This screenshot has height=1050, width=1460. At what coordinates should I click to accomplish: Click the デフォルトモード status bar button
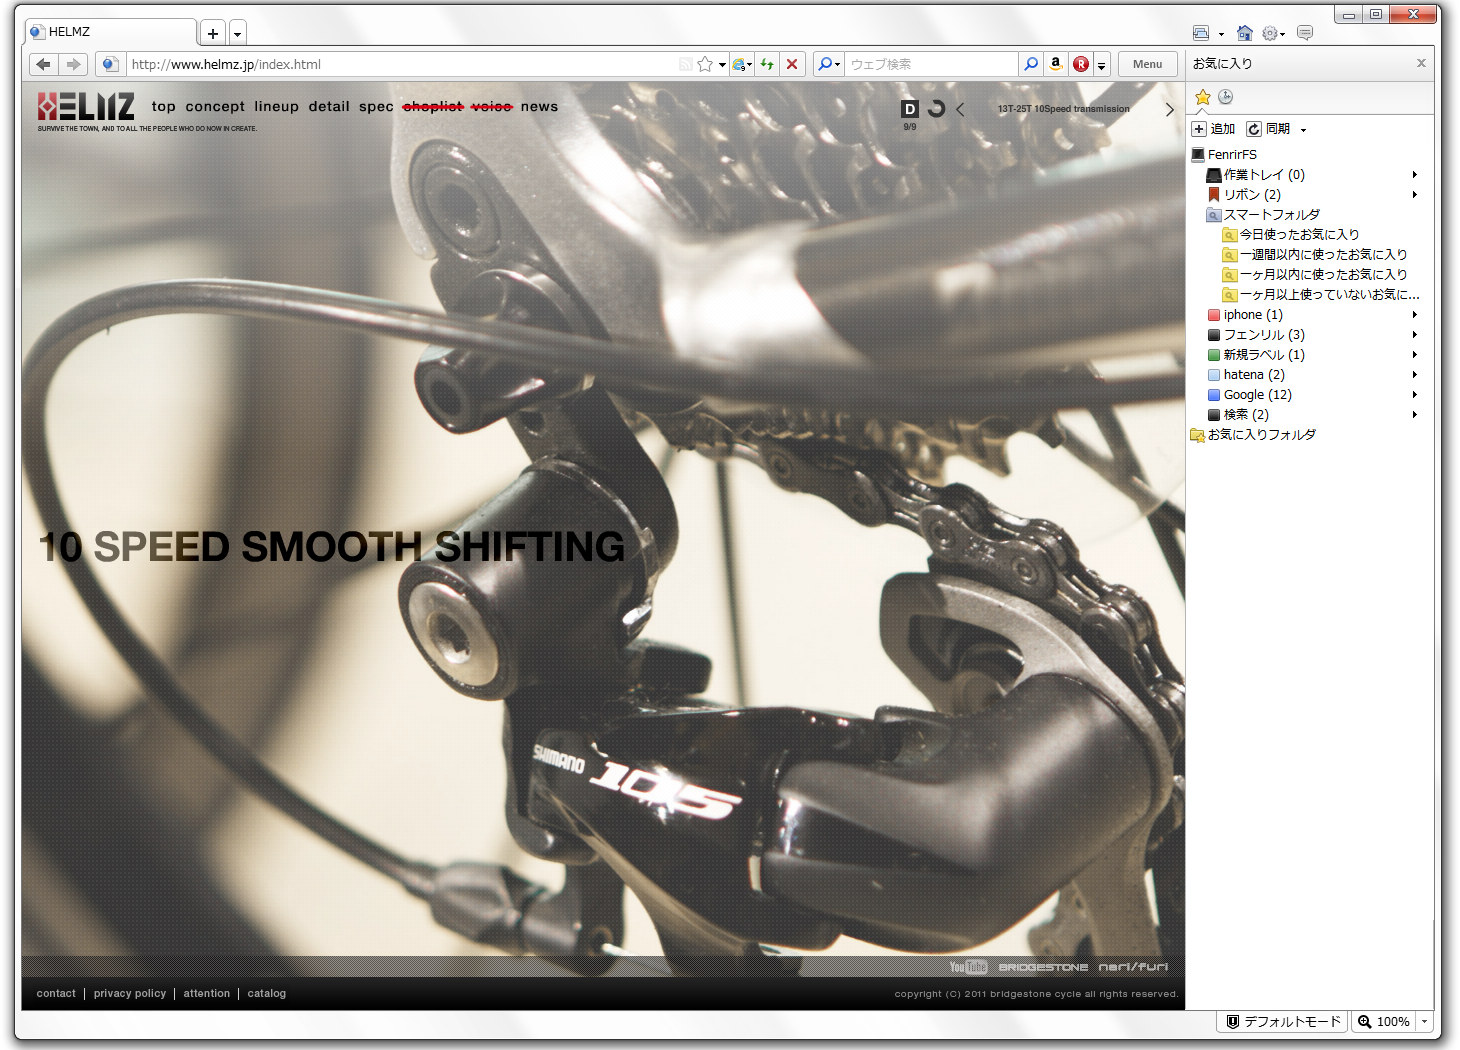point(1283,1021)
